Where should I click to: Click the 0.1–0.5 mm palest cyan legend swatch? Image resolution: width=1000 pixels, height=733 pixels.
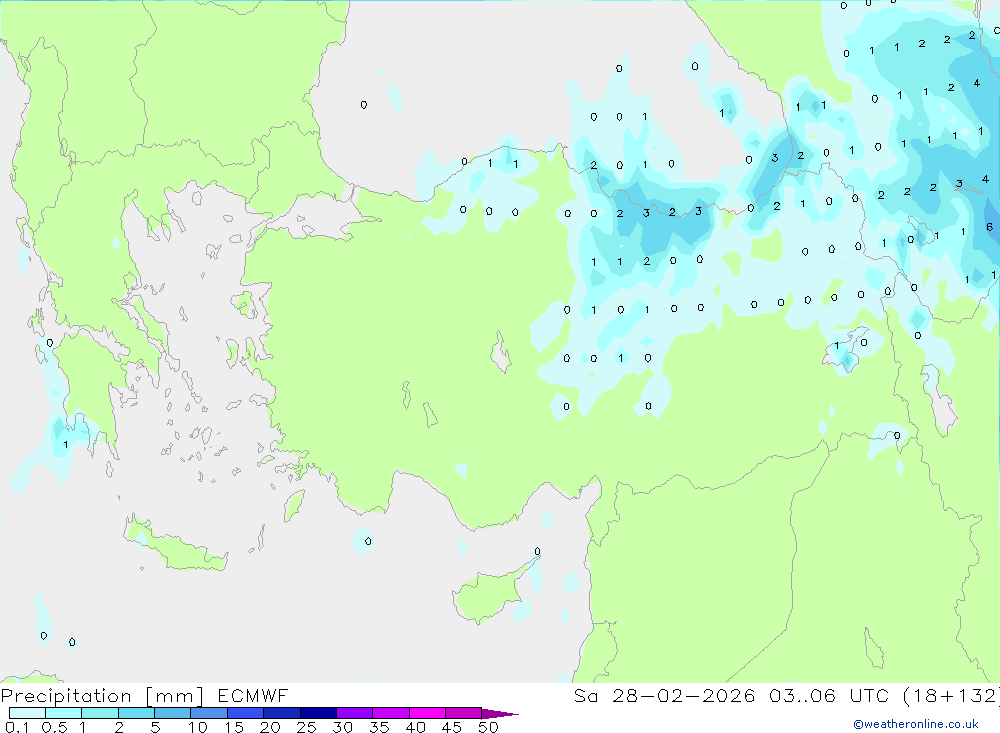[x=27, y=713]
